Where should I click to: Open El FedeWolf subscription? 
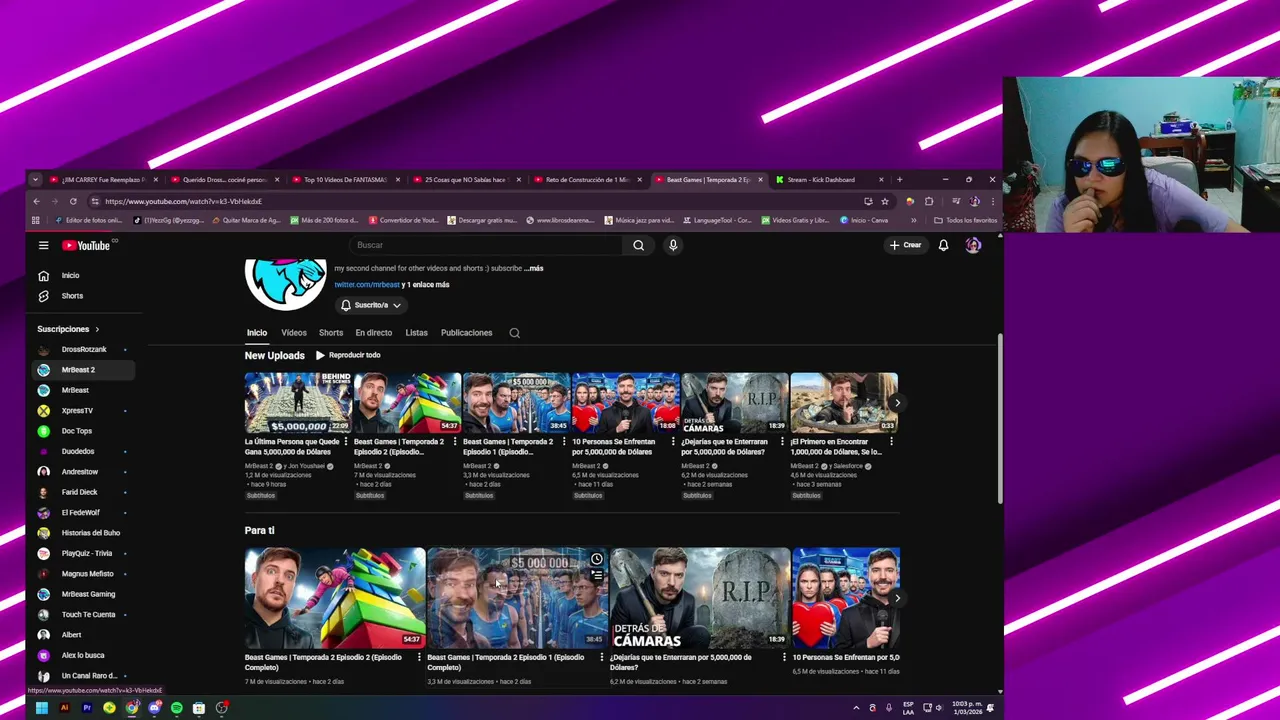82,512
